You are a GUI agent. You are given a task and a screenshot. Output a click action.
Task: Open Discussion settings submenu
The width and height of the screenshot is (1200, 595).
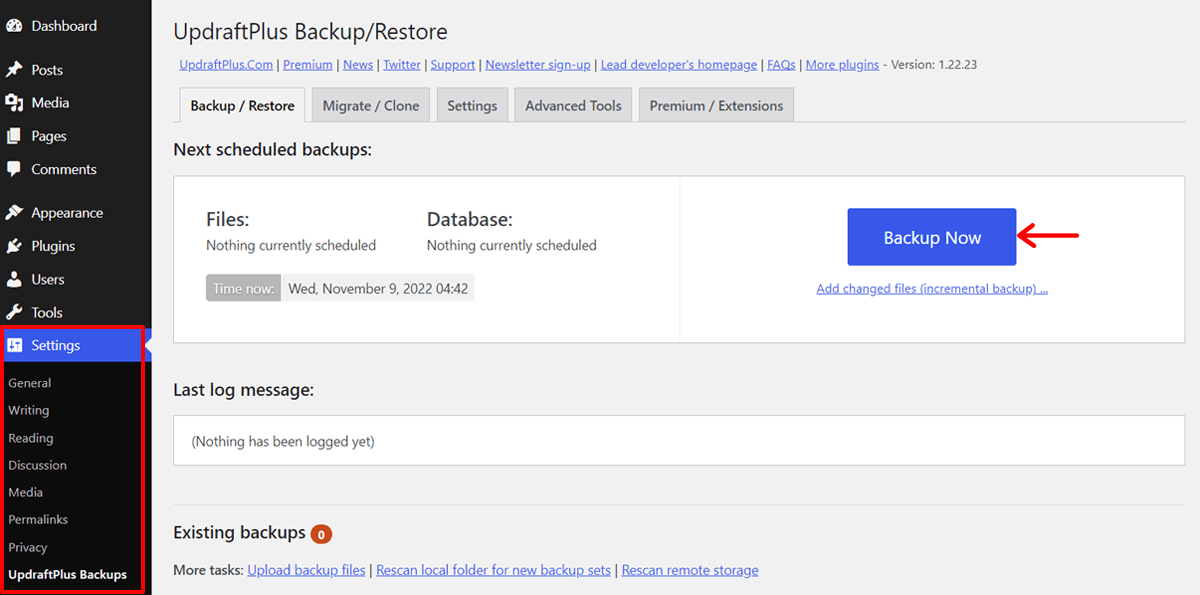38,465
